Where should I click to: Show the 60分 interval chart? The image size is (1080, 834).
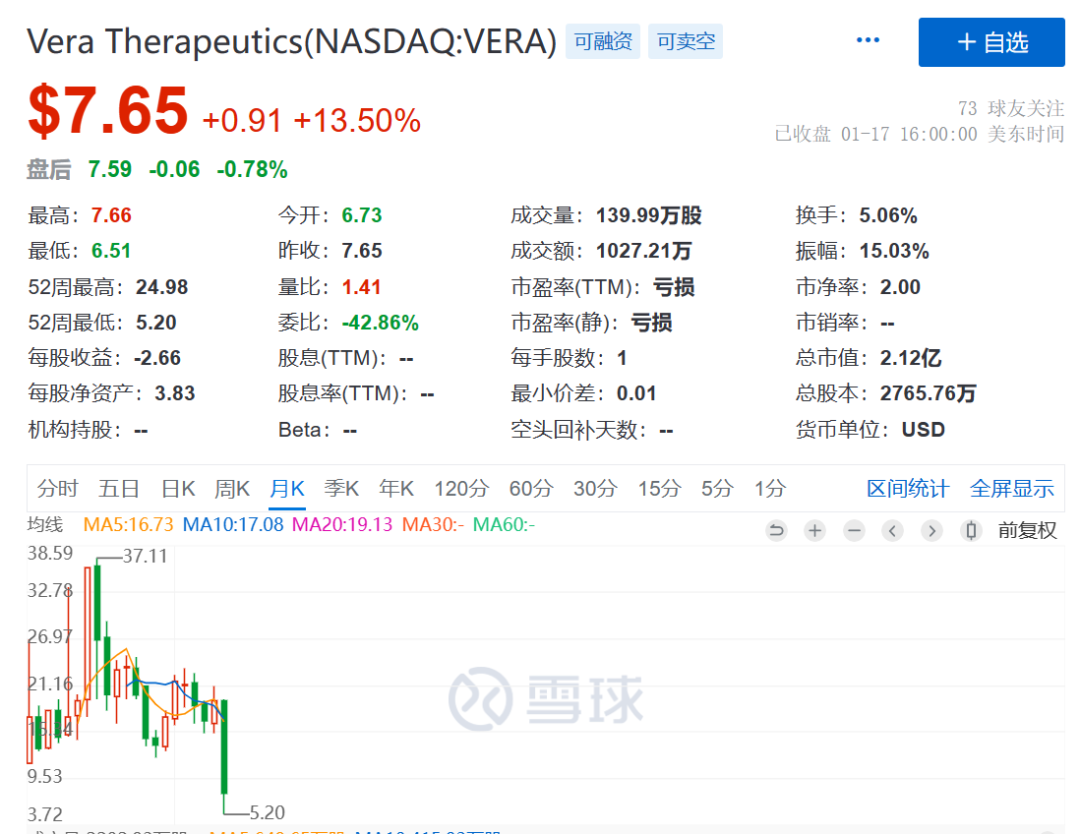[530, 489]
